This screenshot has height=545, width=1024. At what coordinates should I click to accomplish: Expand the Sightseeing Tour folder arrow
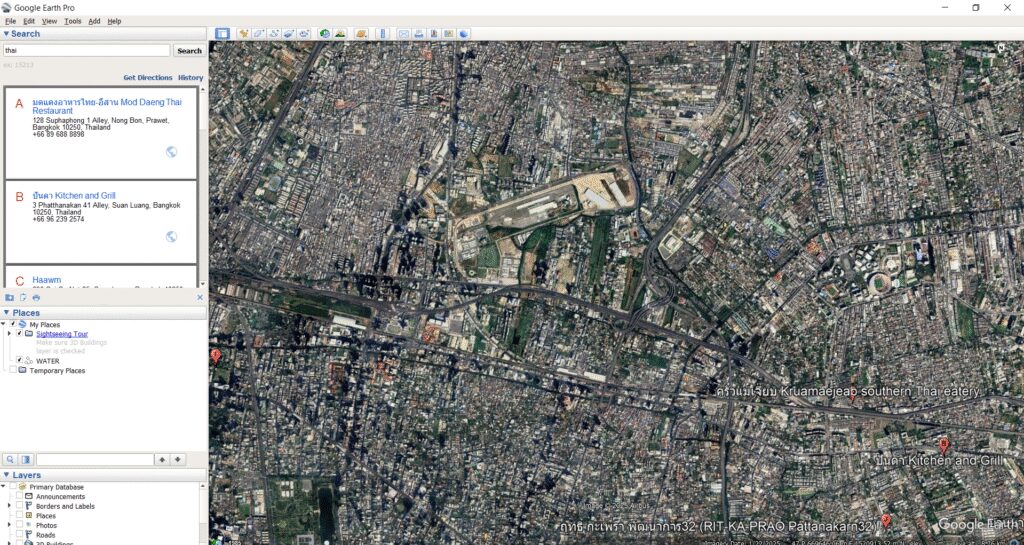[10, 334]
